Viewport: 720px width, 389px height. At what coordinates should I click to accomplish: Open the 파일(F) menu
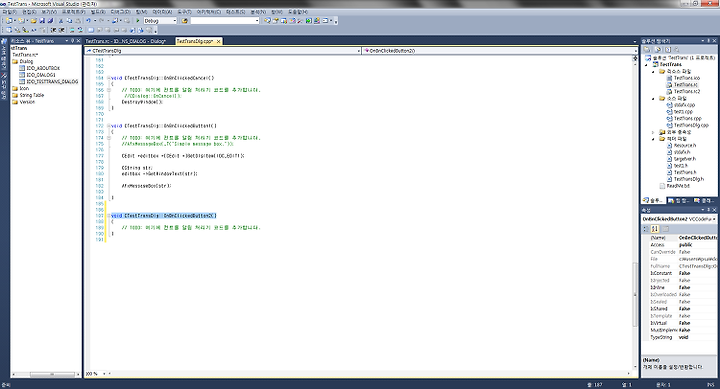coord(9,12)
